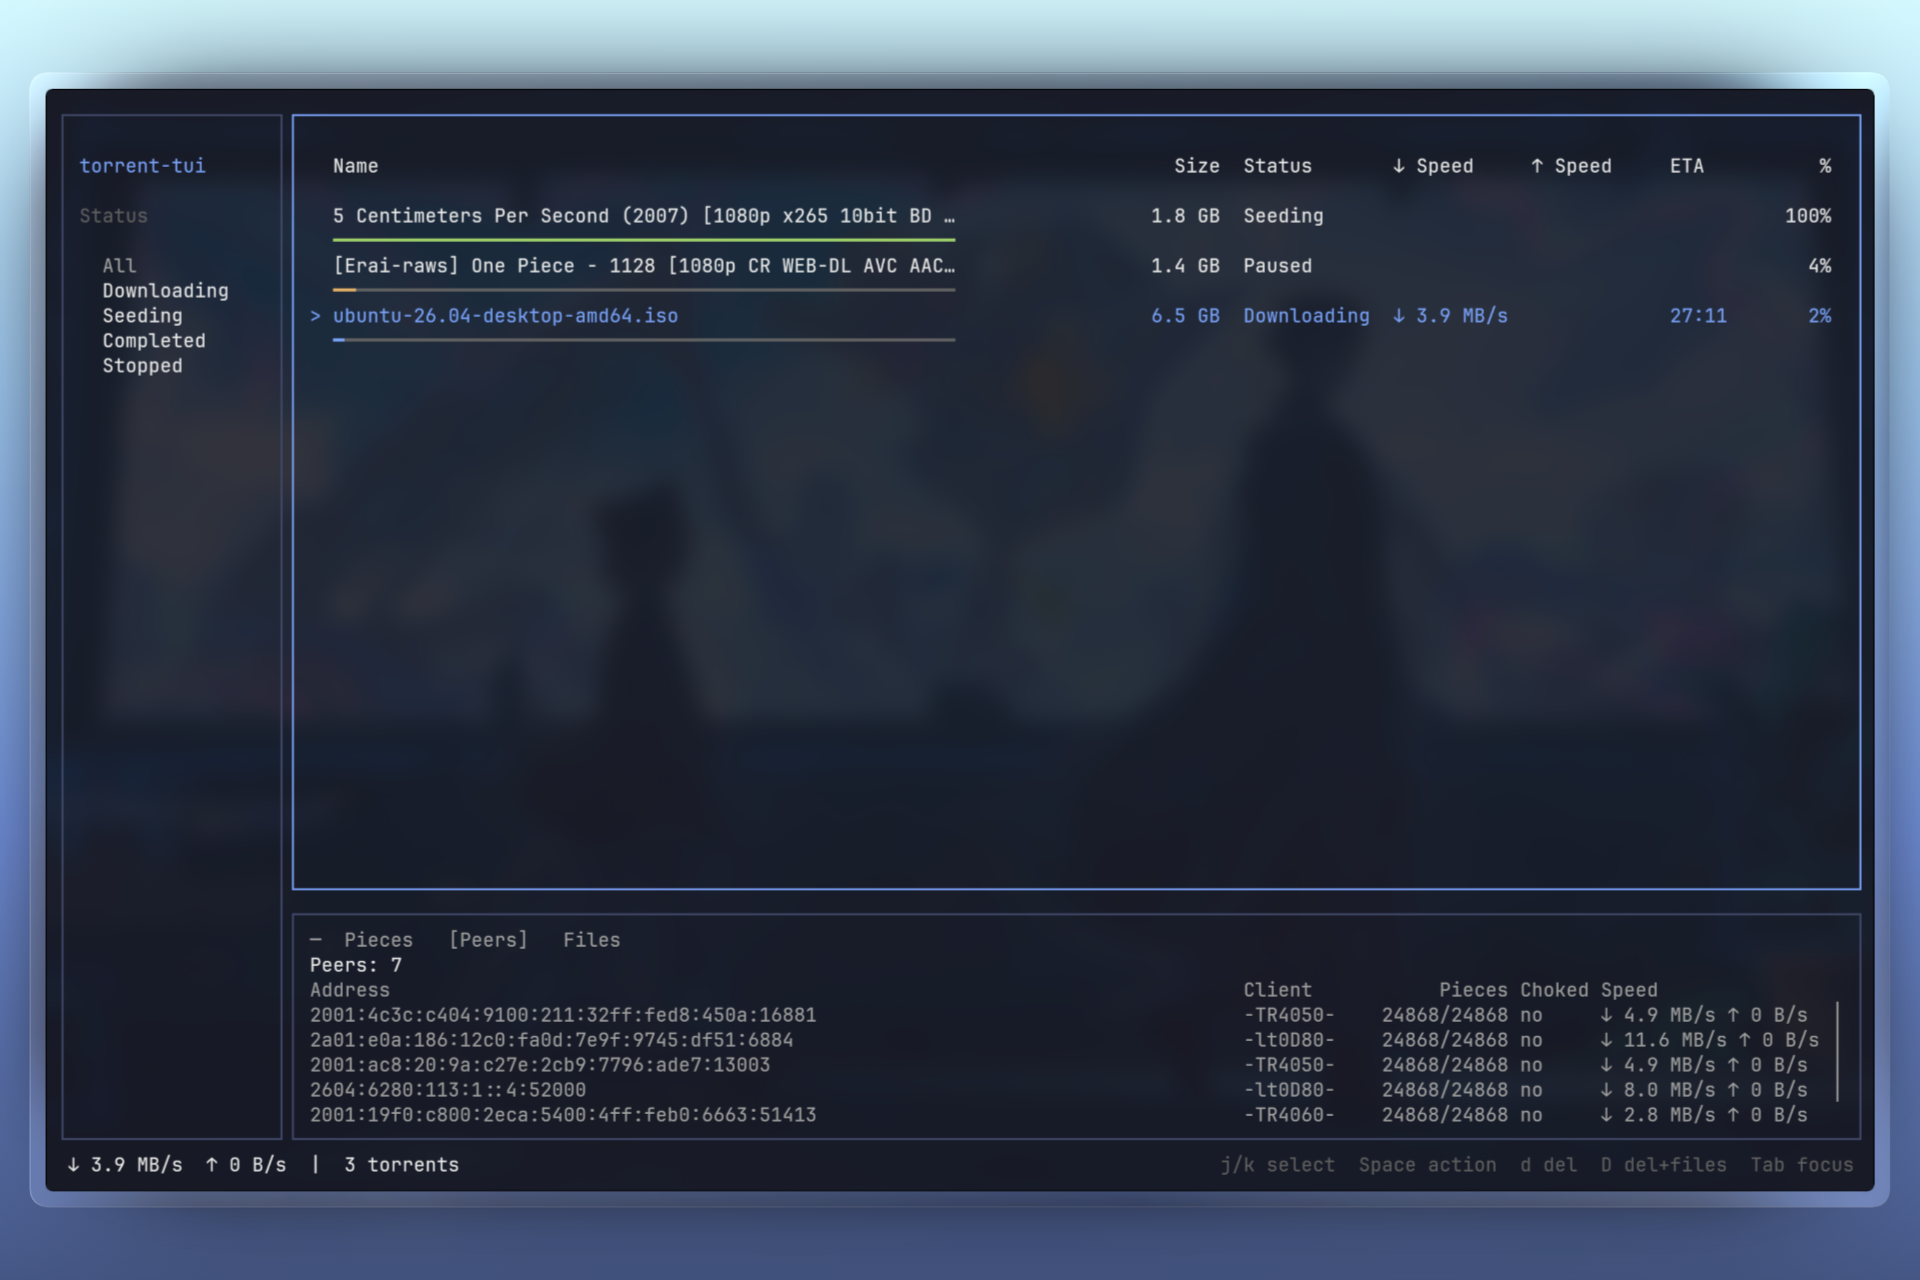Open the [Peers] tab
The height and width of the screenshot is (1280, 1920).
tap(488, 940)
